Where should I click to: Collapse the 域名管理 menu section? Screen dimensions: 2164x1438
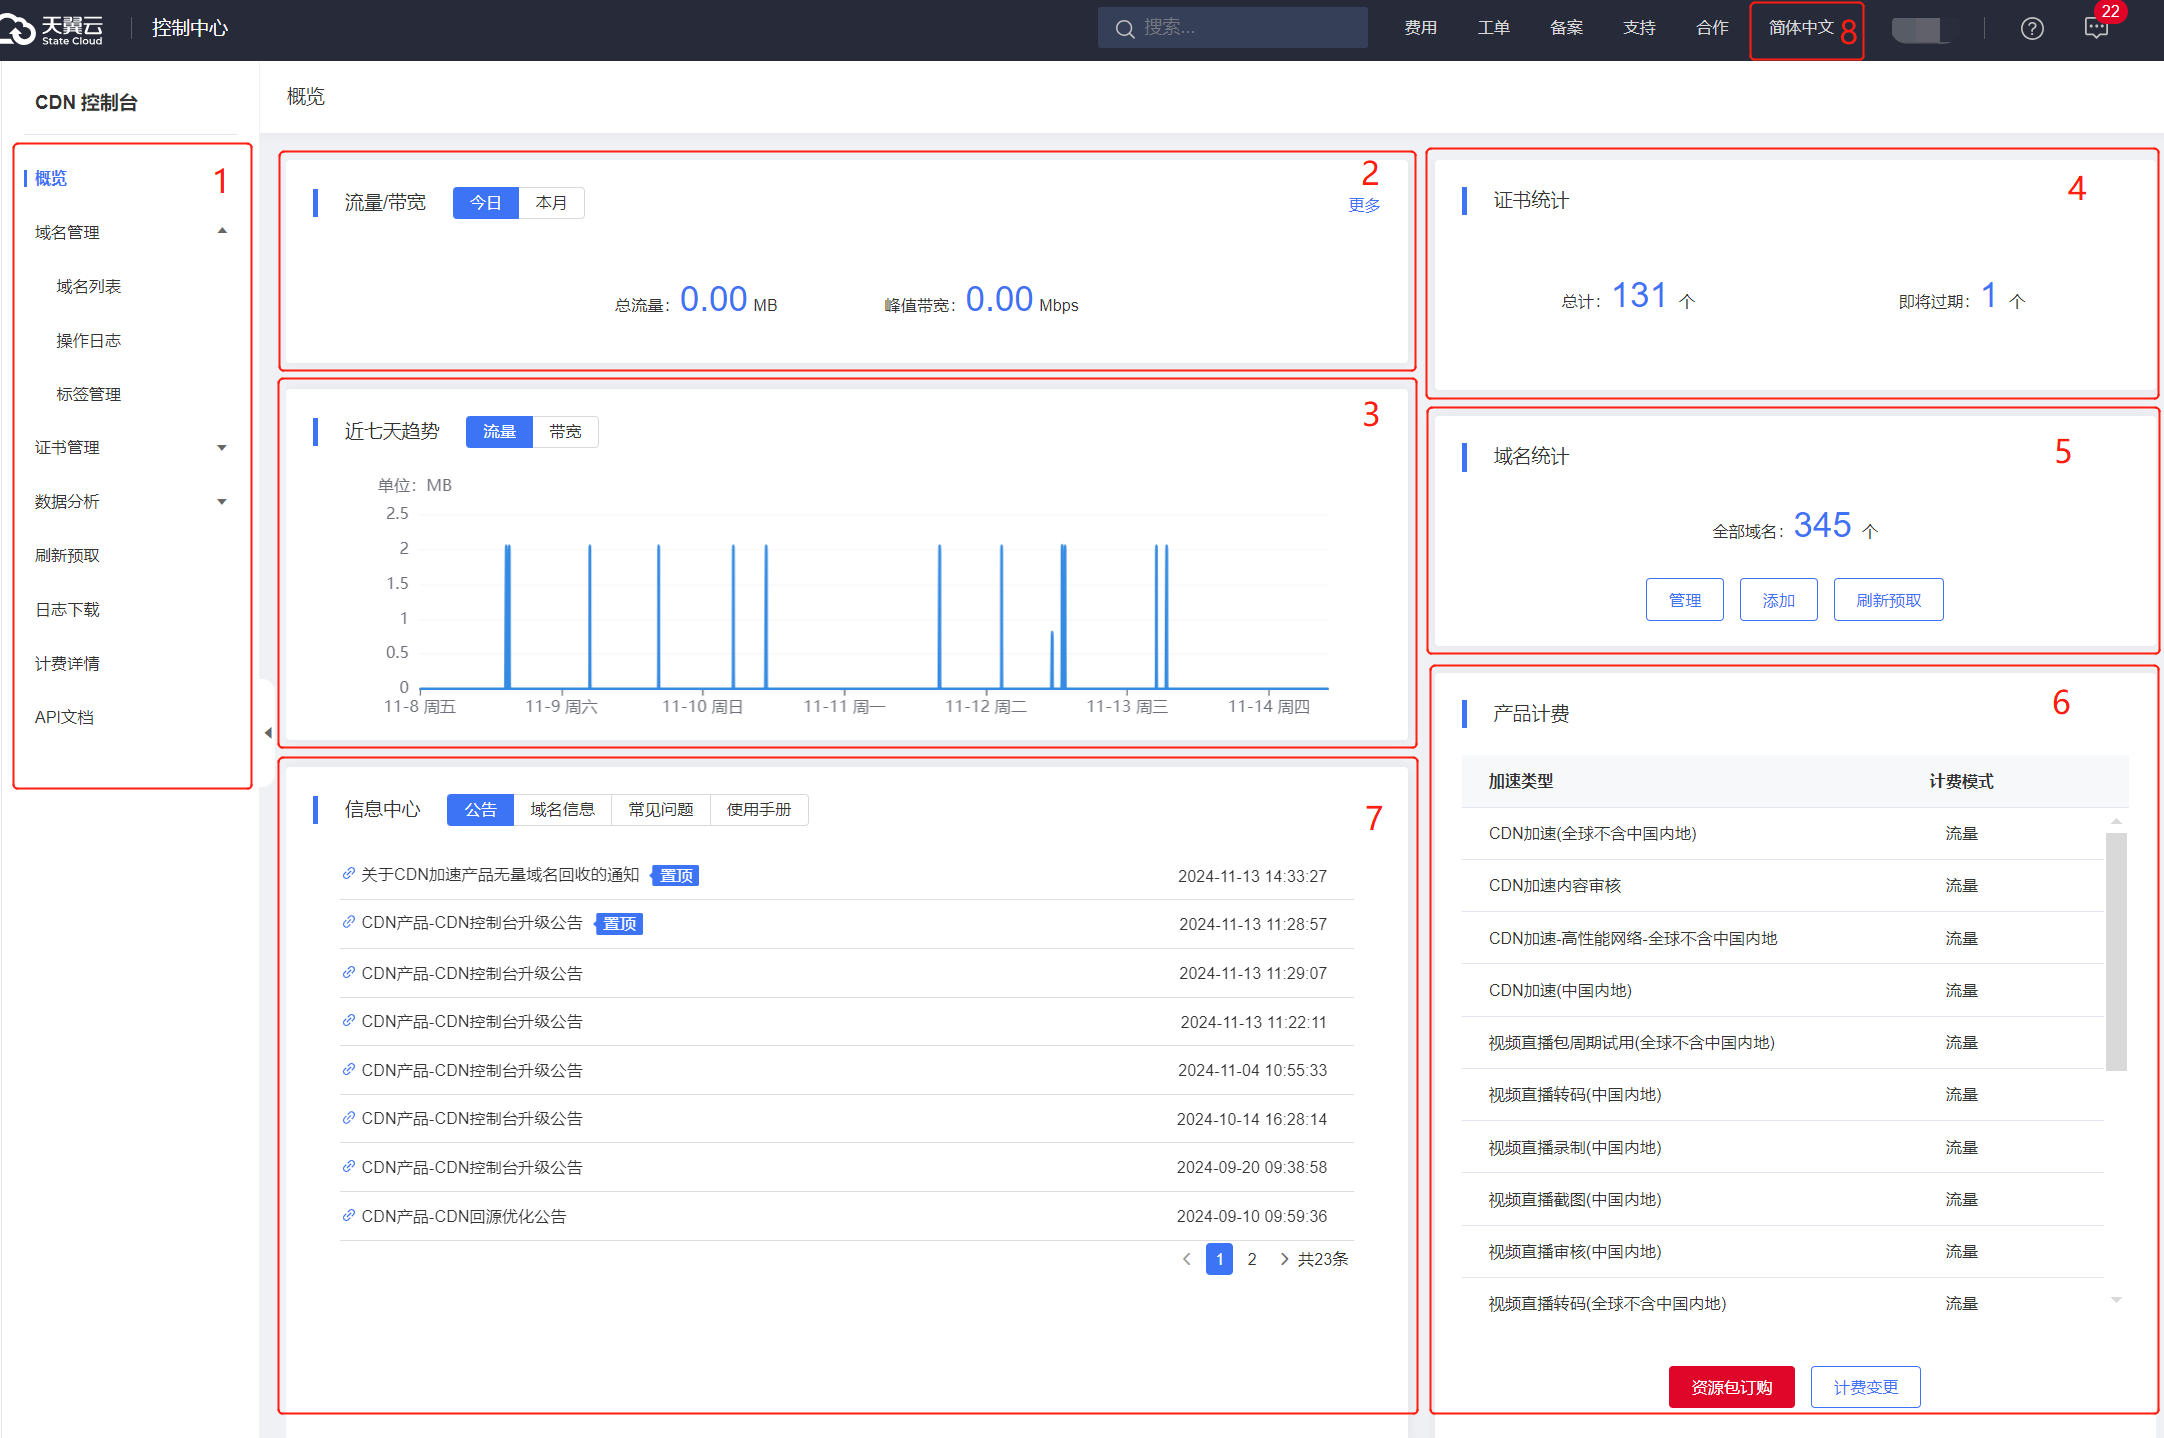222,232
